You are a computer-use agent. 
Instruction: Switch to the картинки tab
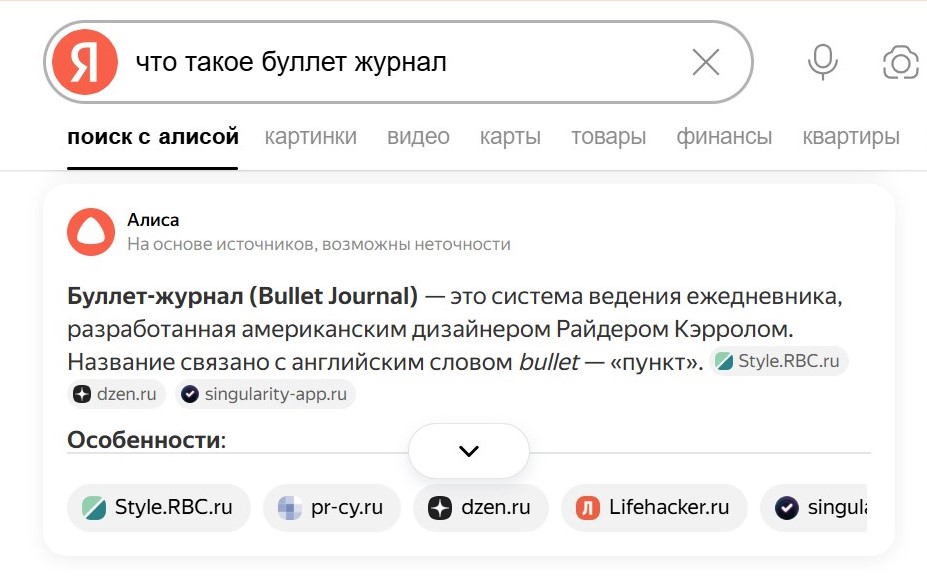click(x=310, y=136)
